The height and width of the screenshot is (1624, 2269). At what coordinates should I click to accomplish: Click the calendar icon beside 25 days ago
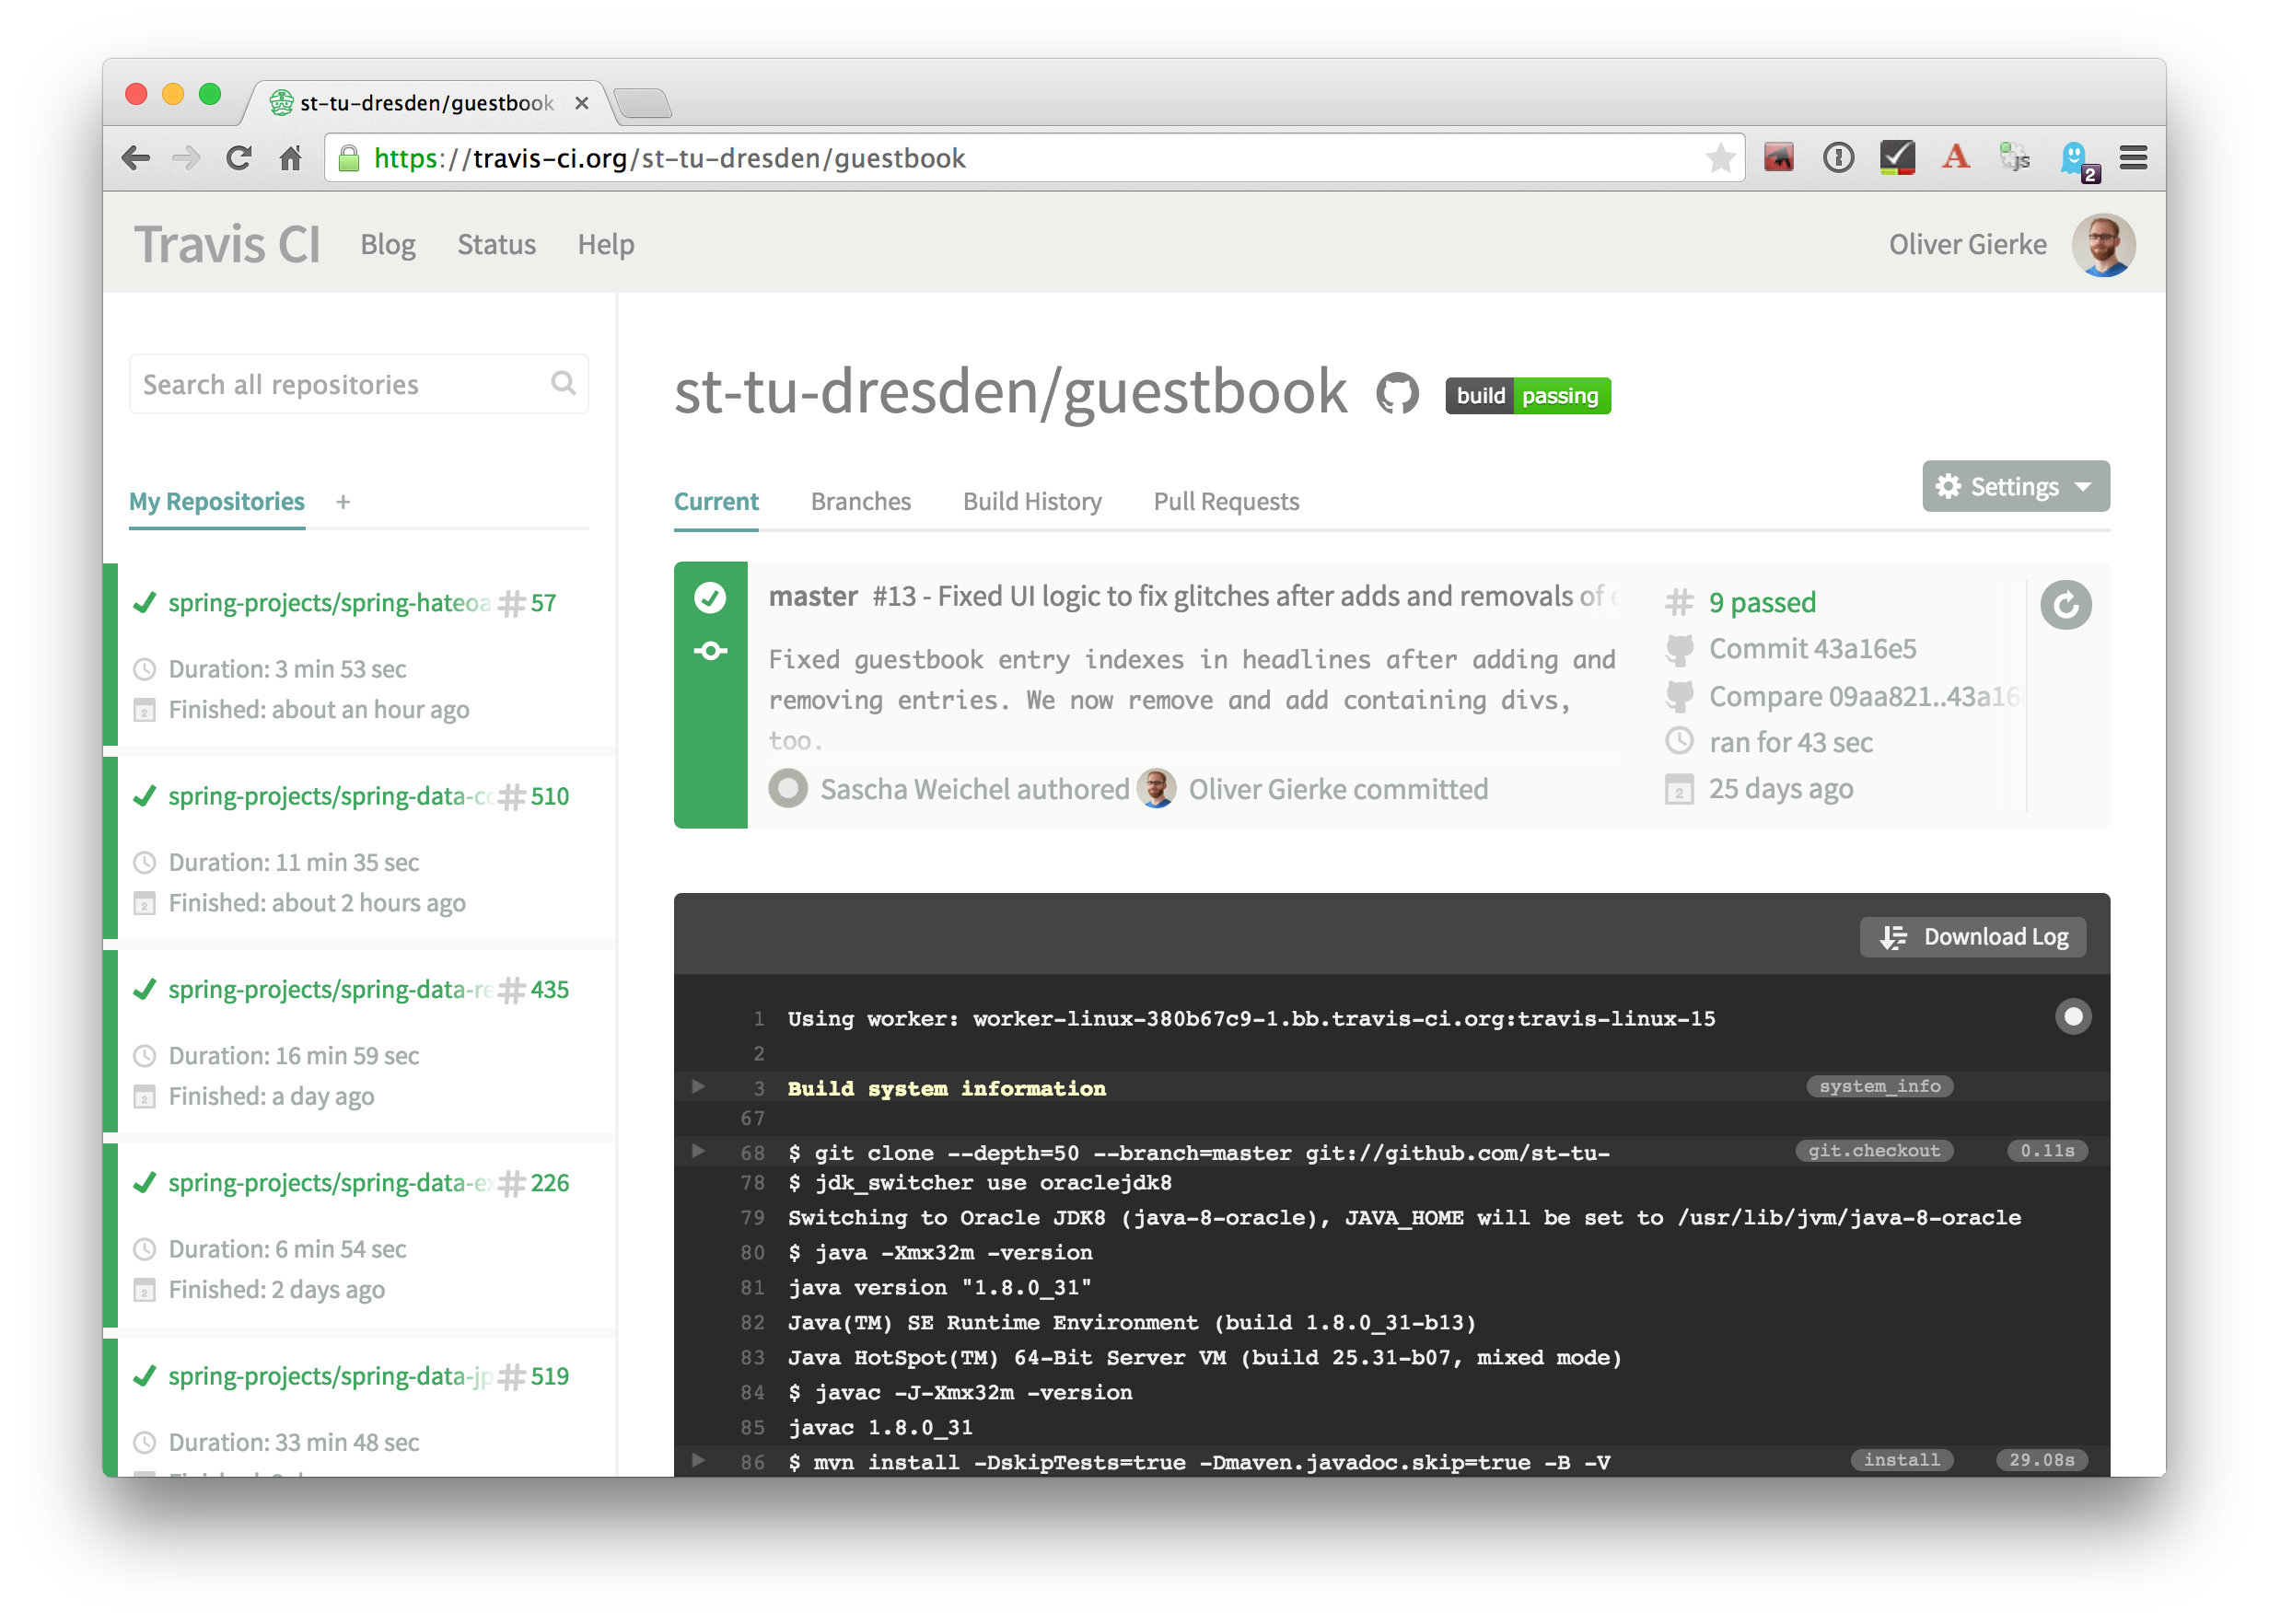(1679, 789)
